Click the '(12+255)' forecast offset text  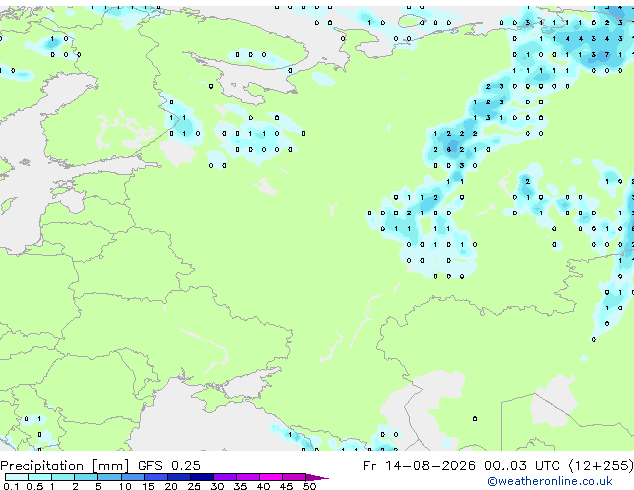(x=601, y=466)
